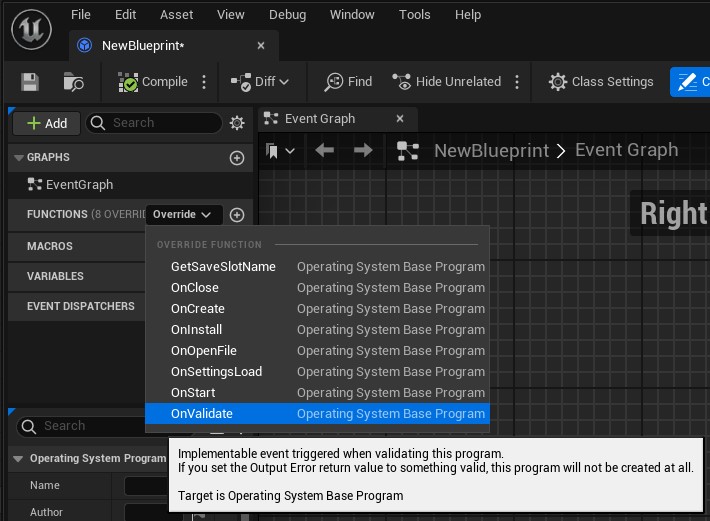Open the Tools menu
The height and width of the screenshot is (521, 710).
(414, 14)
